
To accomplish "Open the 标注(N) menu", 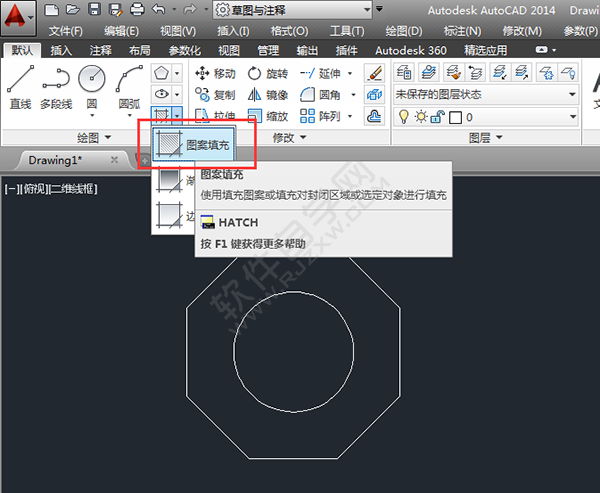I will tap(462, 31).
